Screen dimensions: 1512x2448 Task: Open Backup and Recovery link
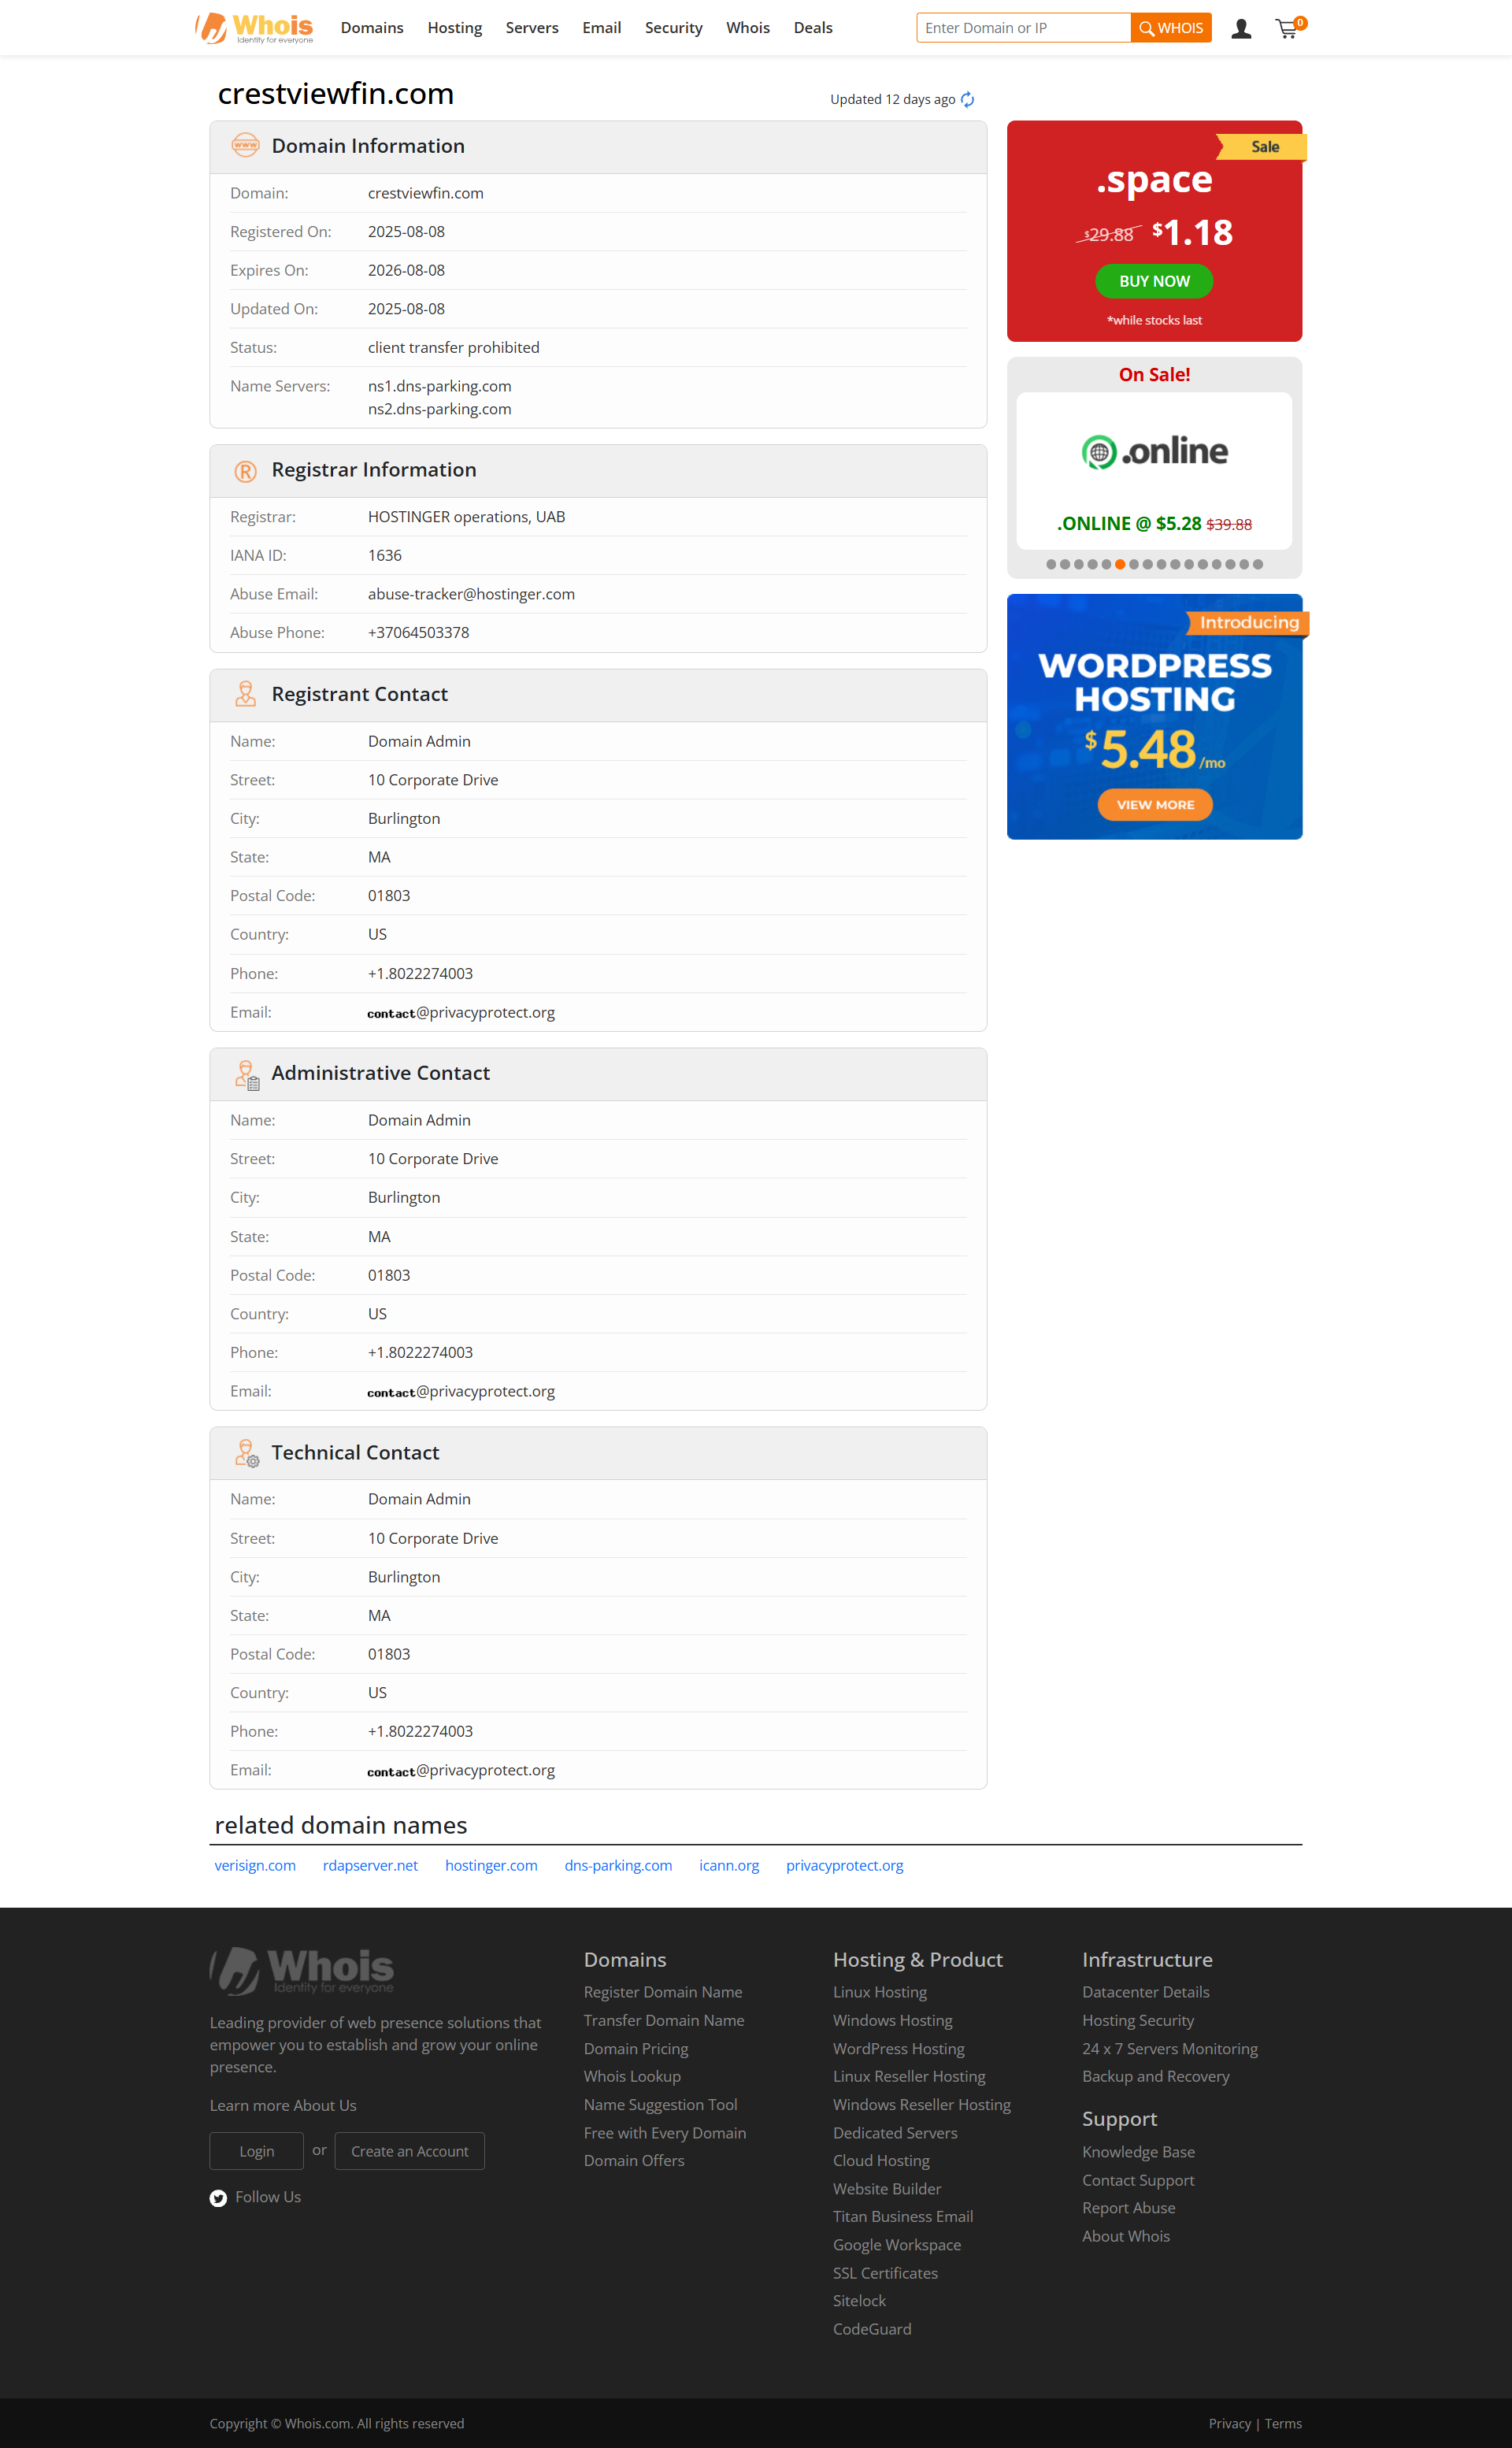1155,2076
